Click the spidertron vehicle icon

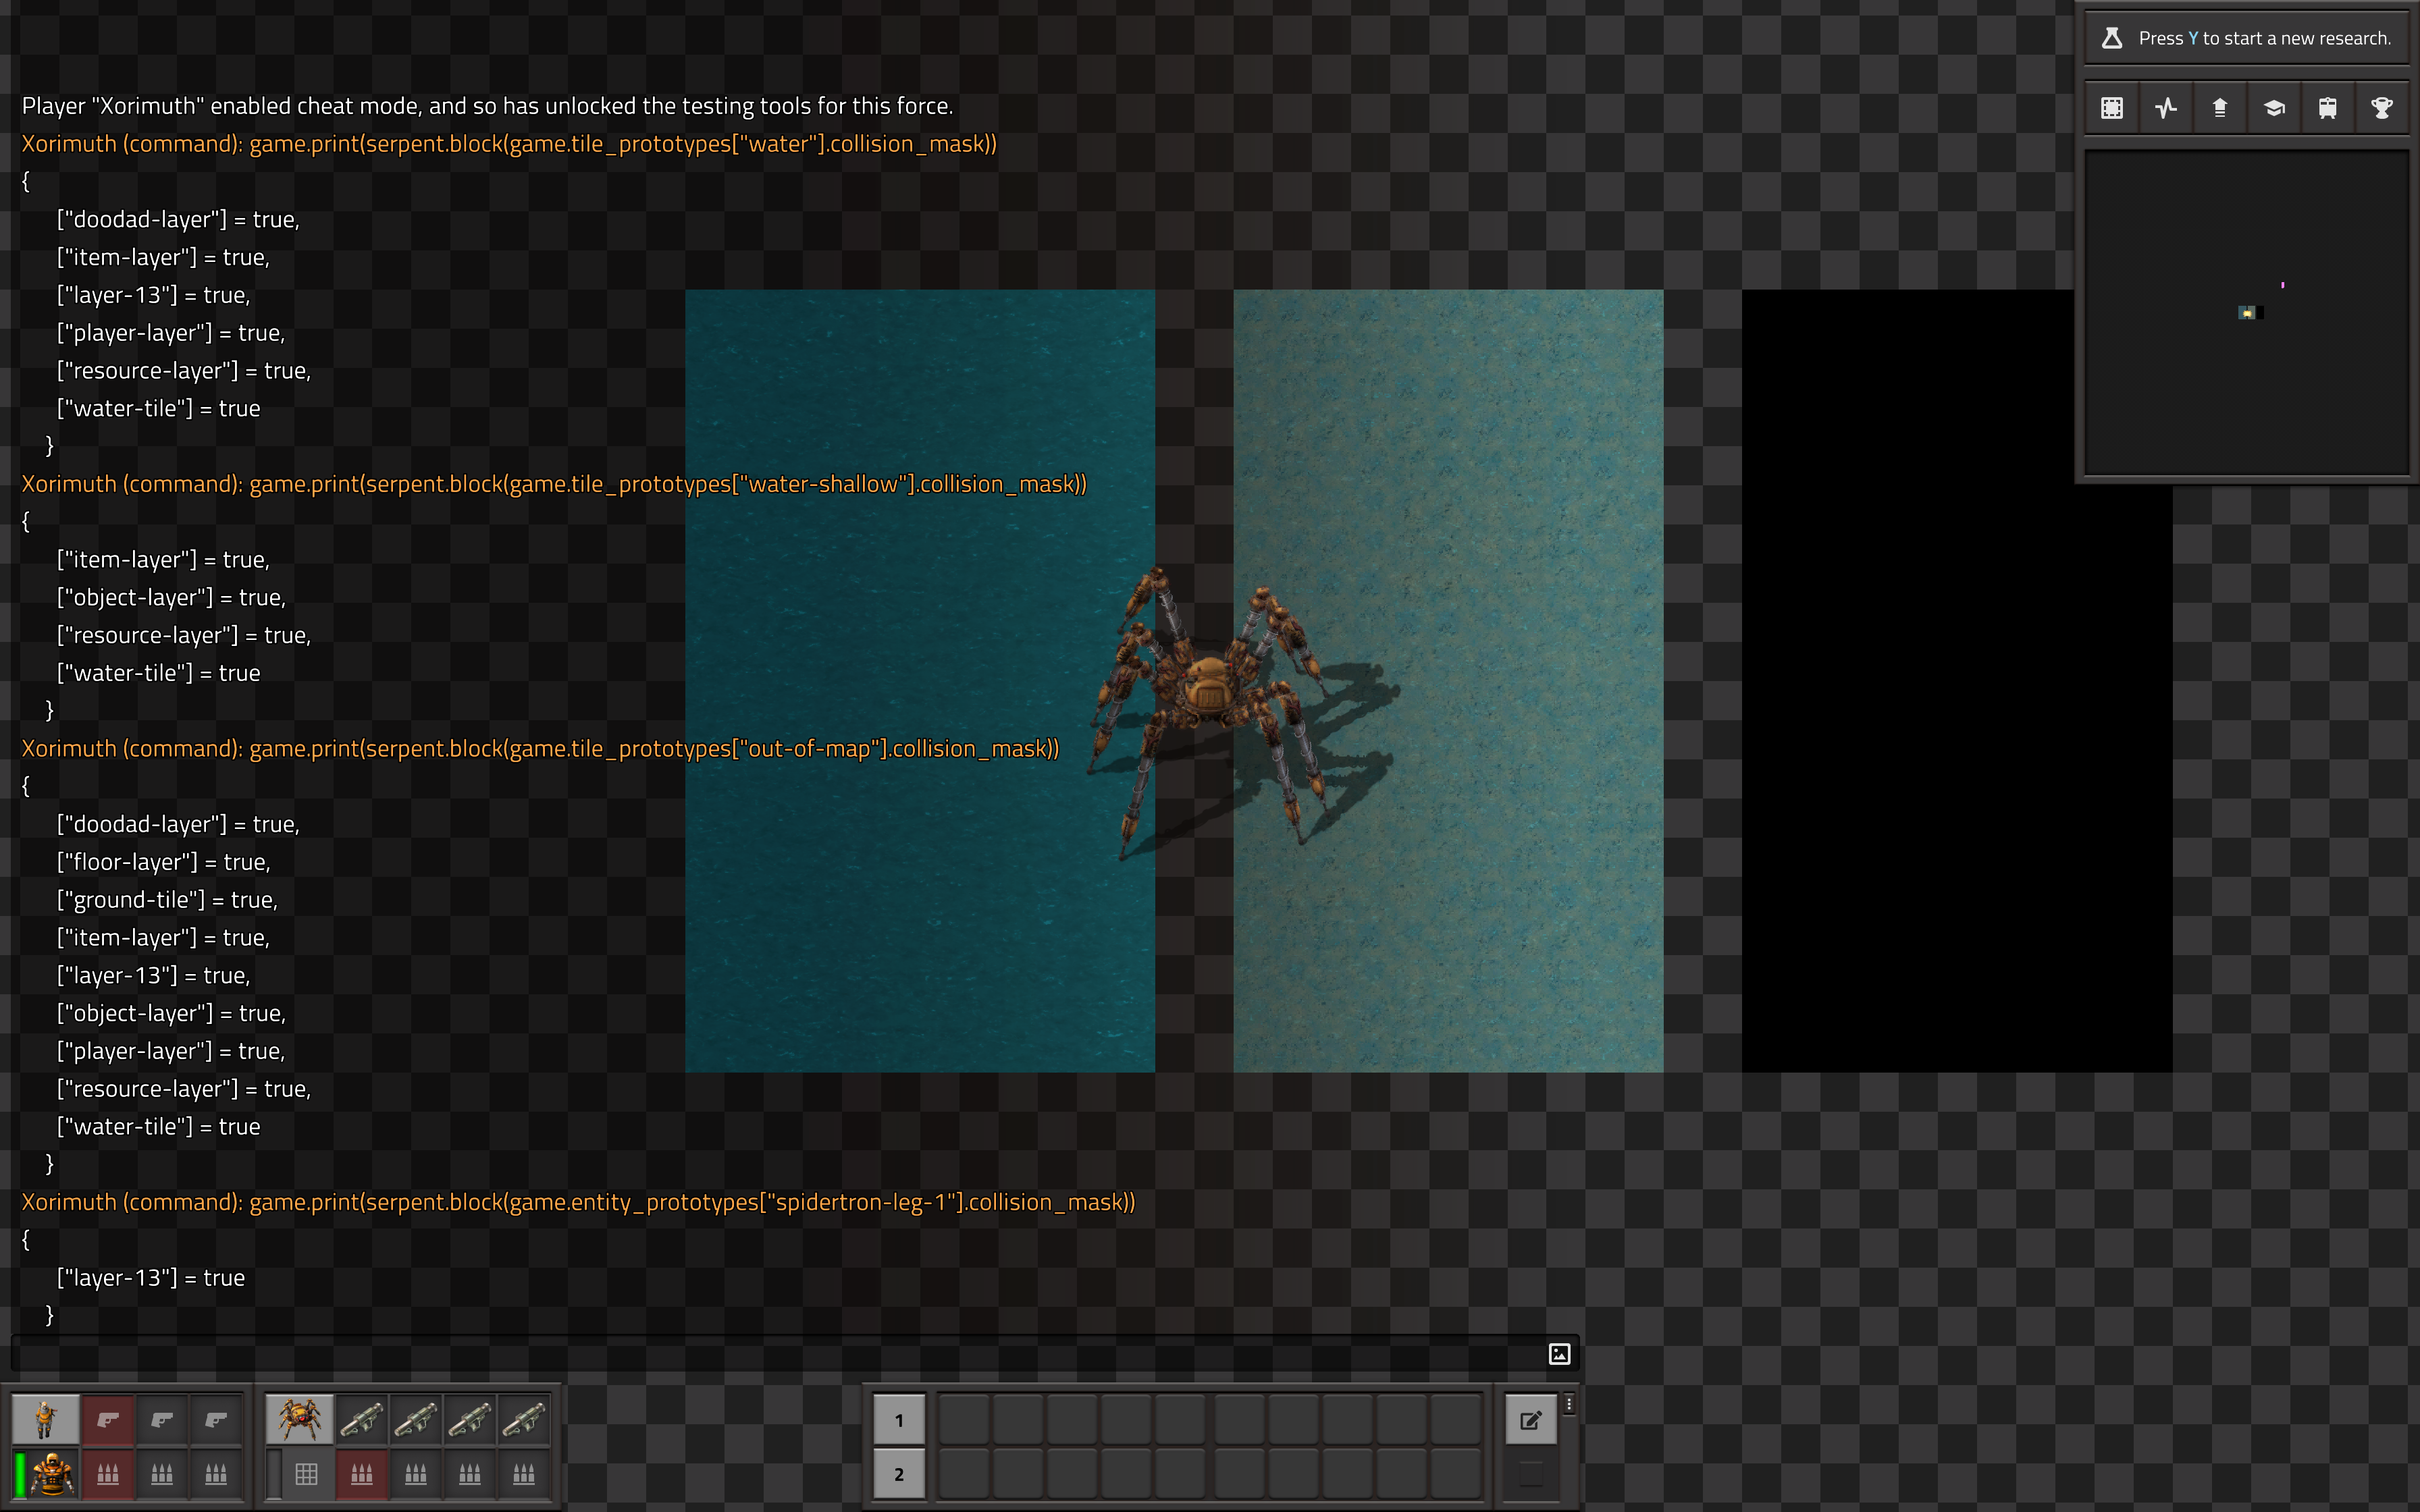(299, 1419)
